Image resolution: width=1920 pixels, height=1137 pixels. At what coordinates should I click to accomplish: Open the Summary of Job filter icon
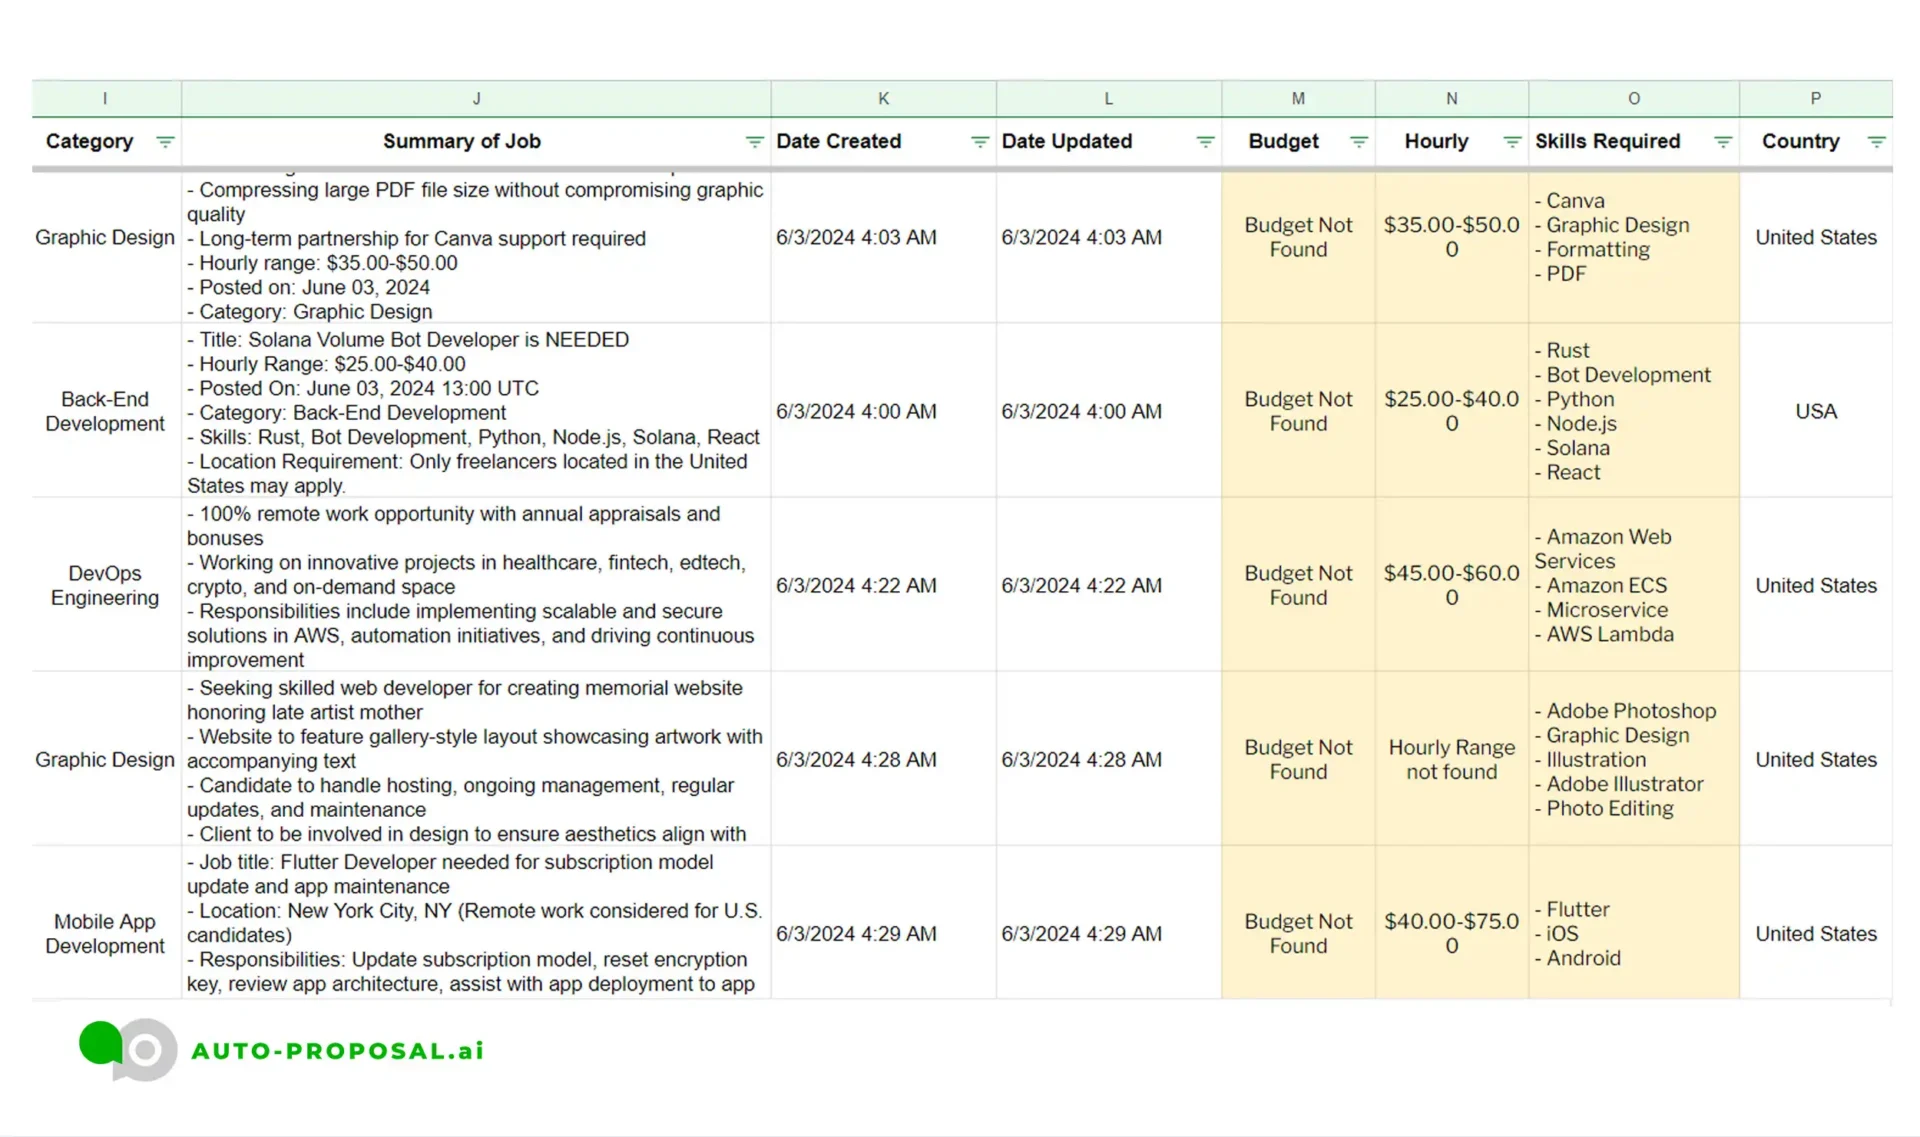coord(754,142)
